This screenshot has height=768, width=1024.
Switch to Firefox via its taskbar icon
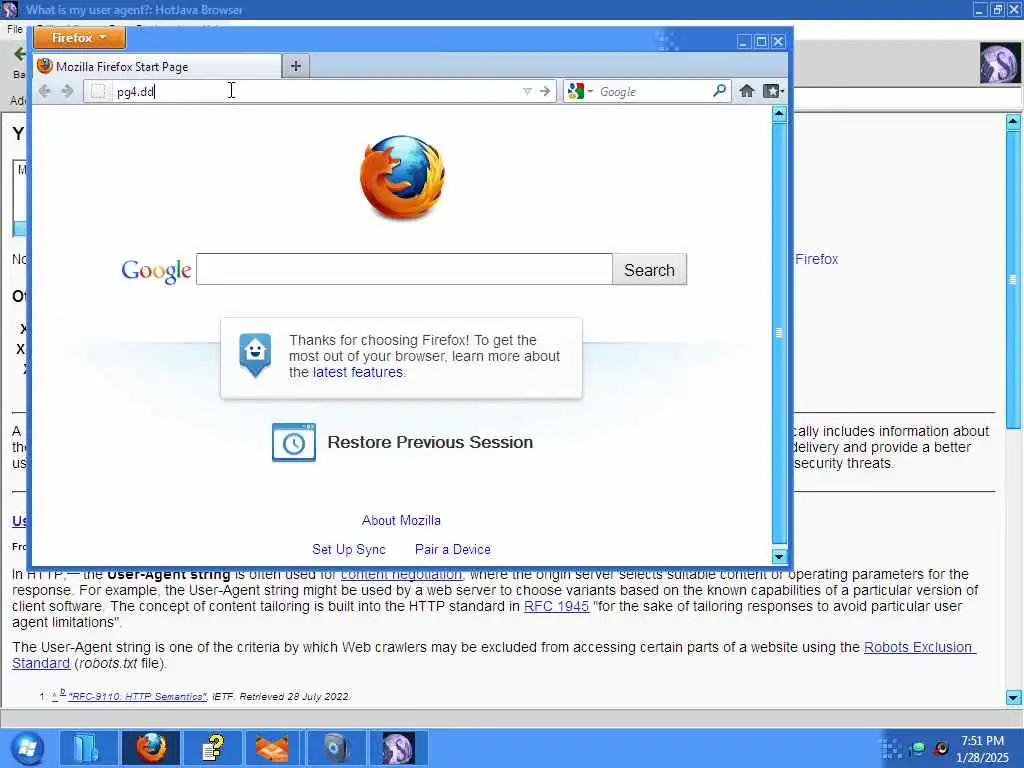pos(151,748)
